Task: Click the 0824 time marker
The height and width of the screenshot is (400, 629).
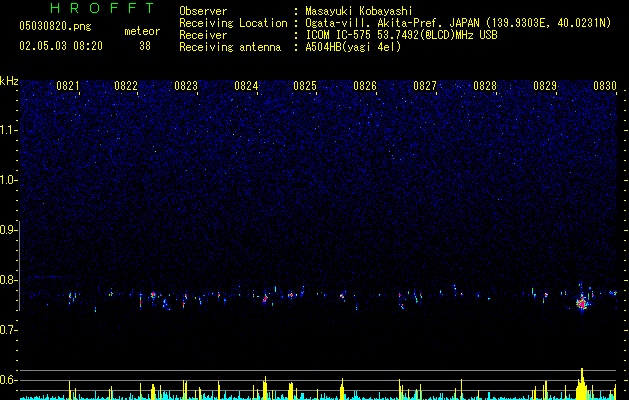Action: coord(246,86)
